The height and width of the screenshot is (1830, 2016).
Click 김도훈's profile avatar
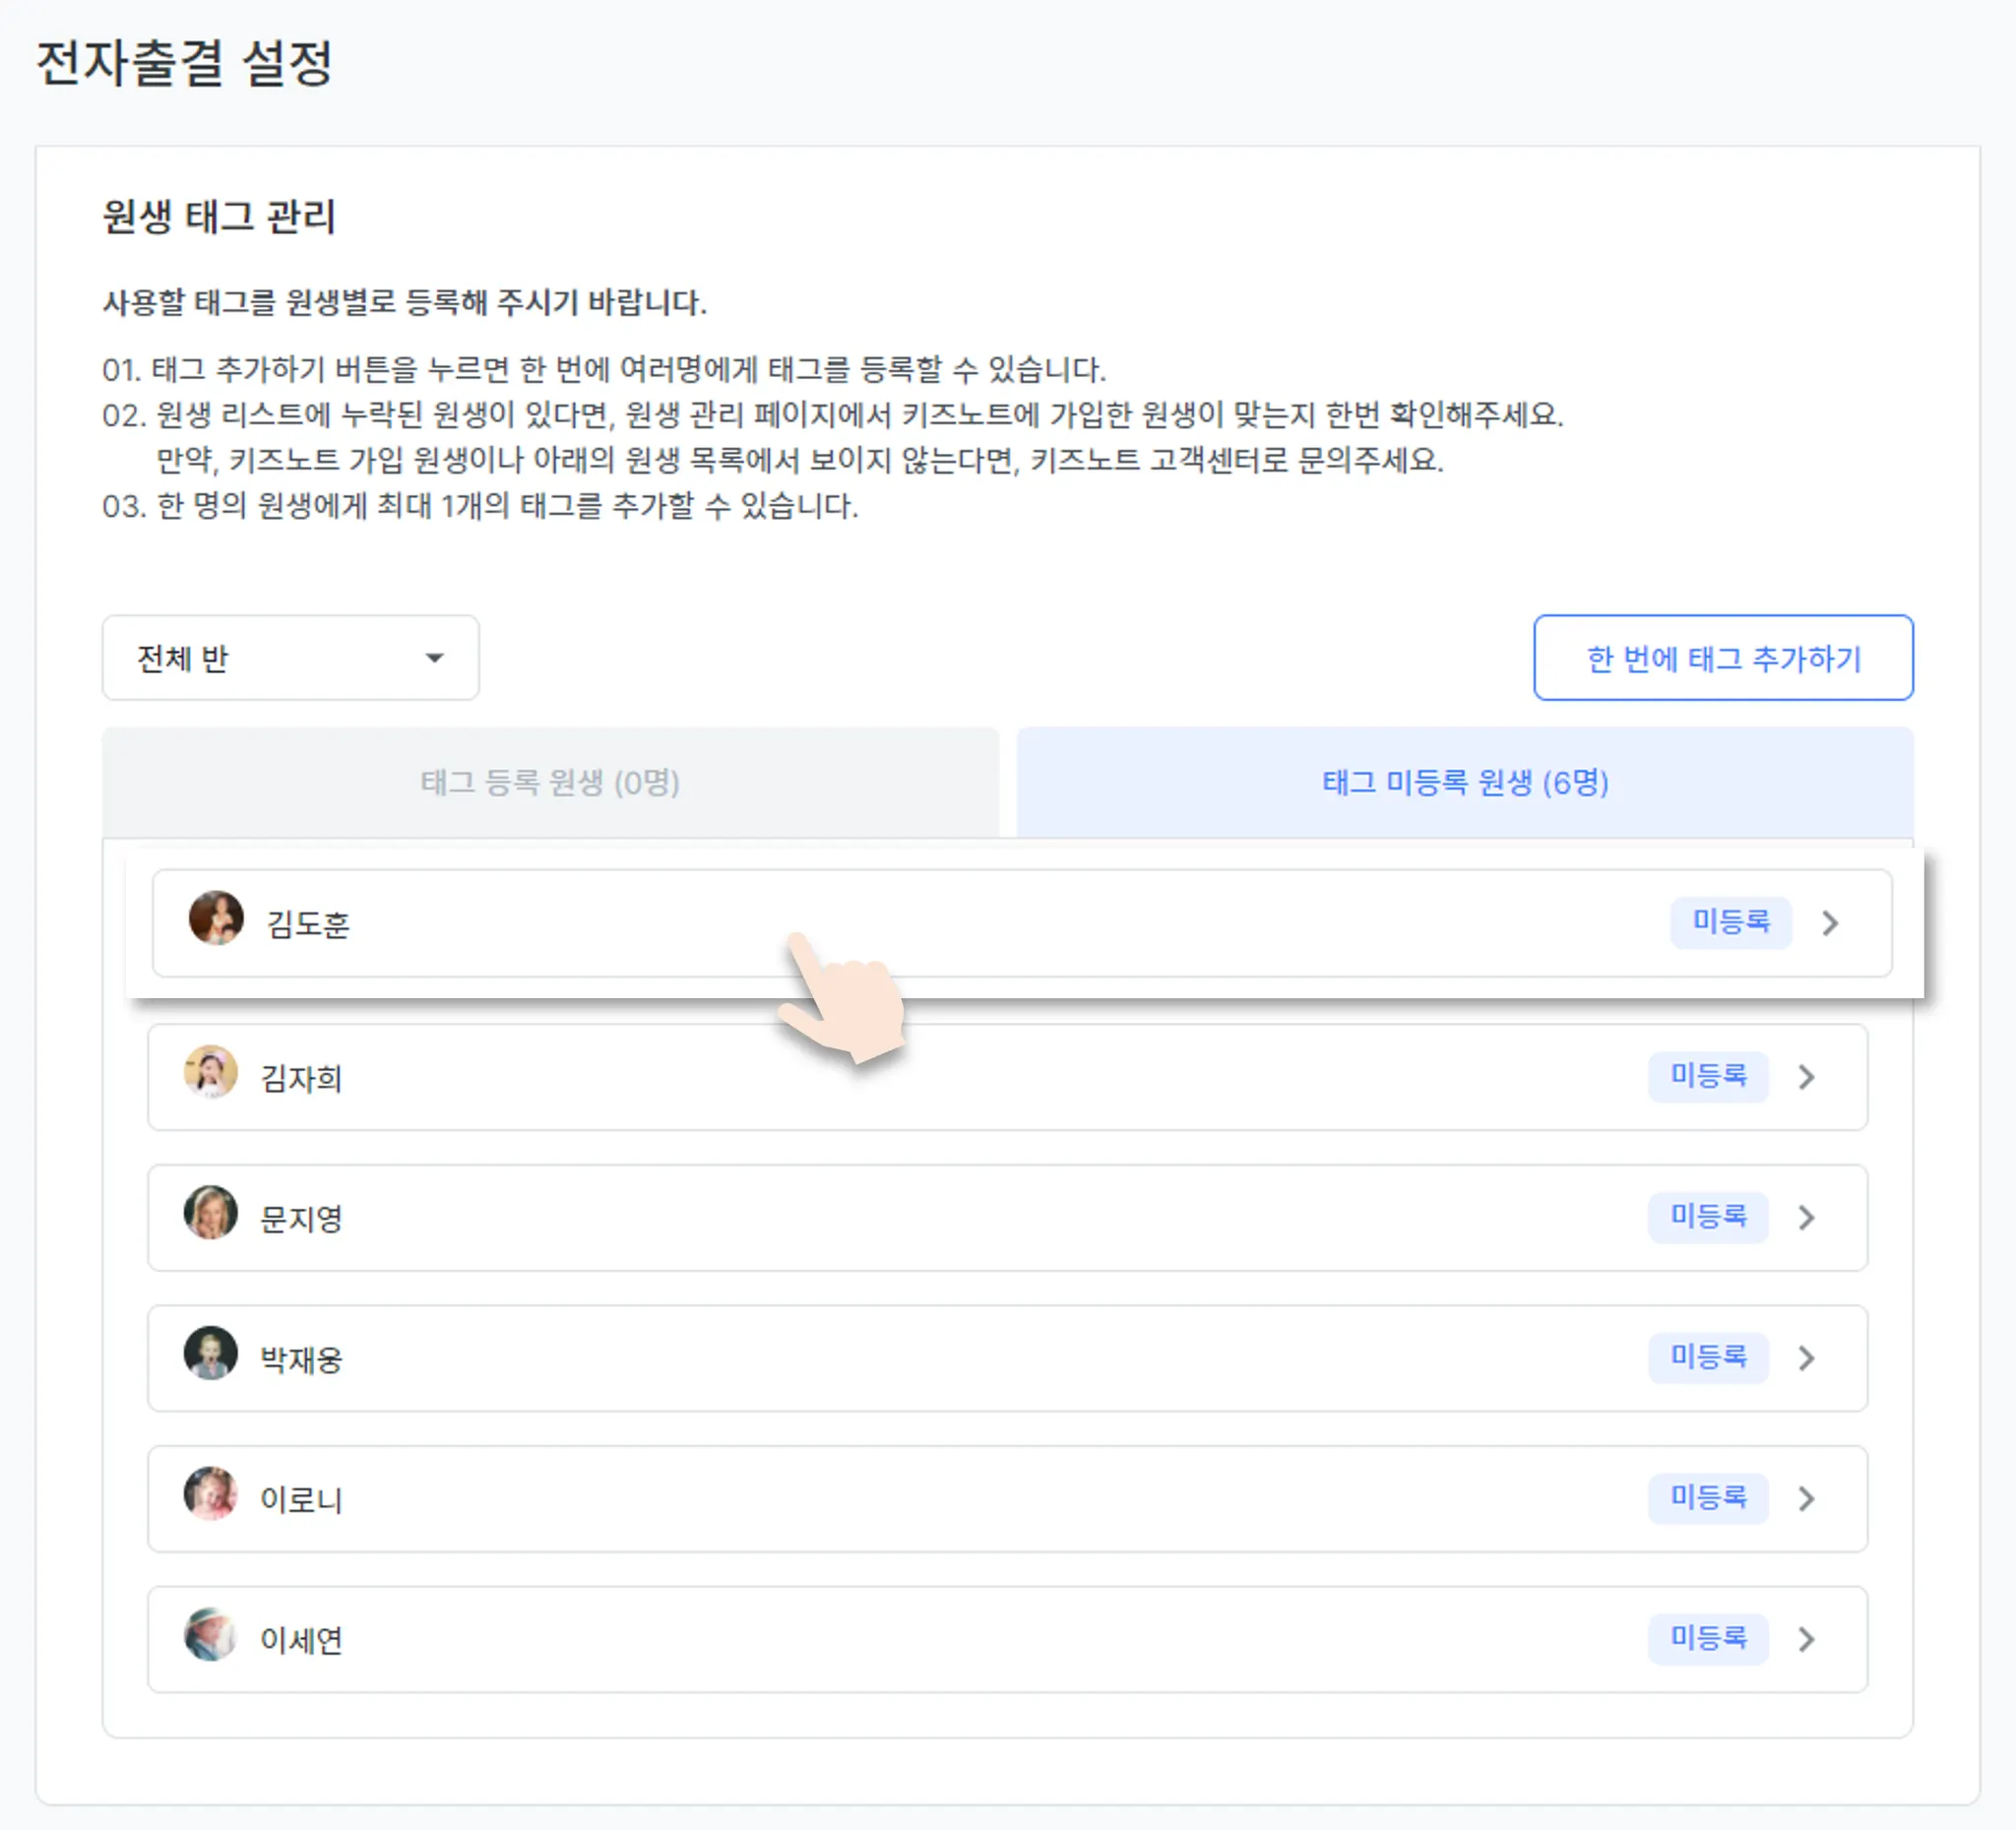216,918
